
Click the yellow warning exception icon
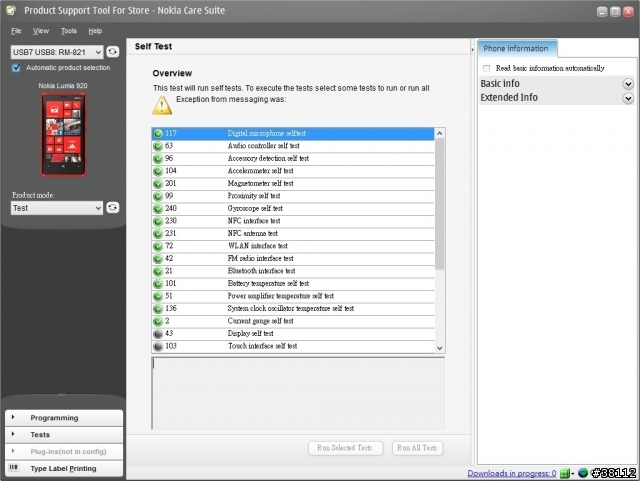[x=162, y=105]
